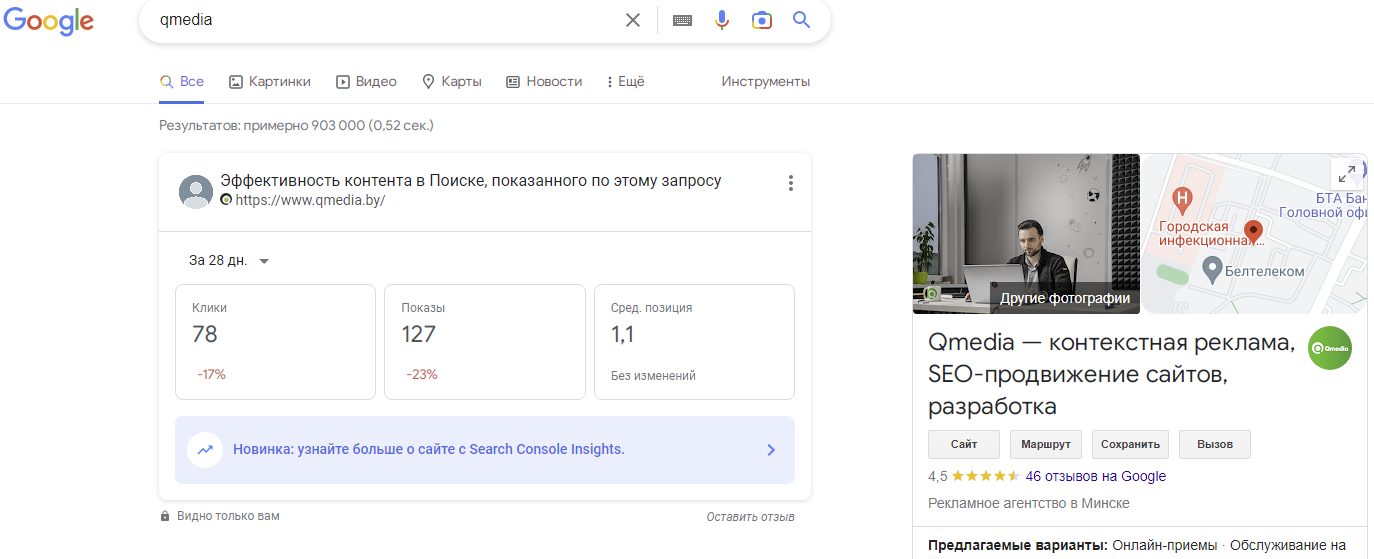Open the https://www.qmedia.by/ link

click(310, 200)
